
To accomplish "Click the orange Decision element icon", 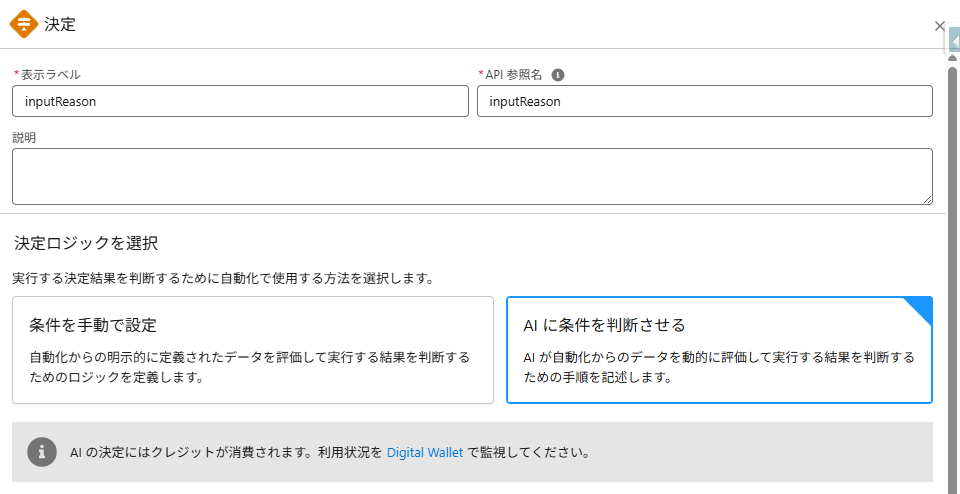I will 24,24.
